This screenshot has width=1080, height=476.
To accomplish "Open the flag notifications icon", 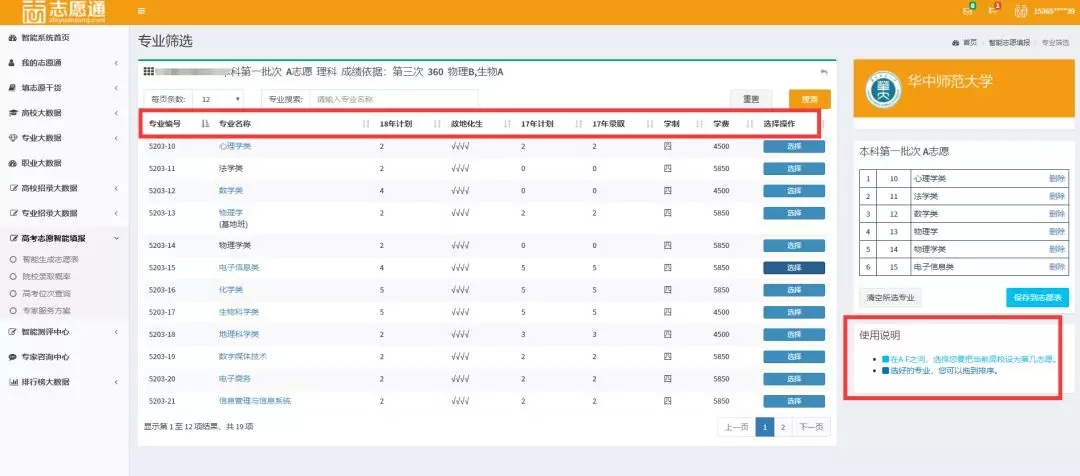I will pyautogui.click(x=992, y=11).
